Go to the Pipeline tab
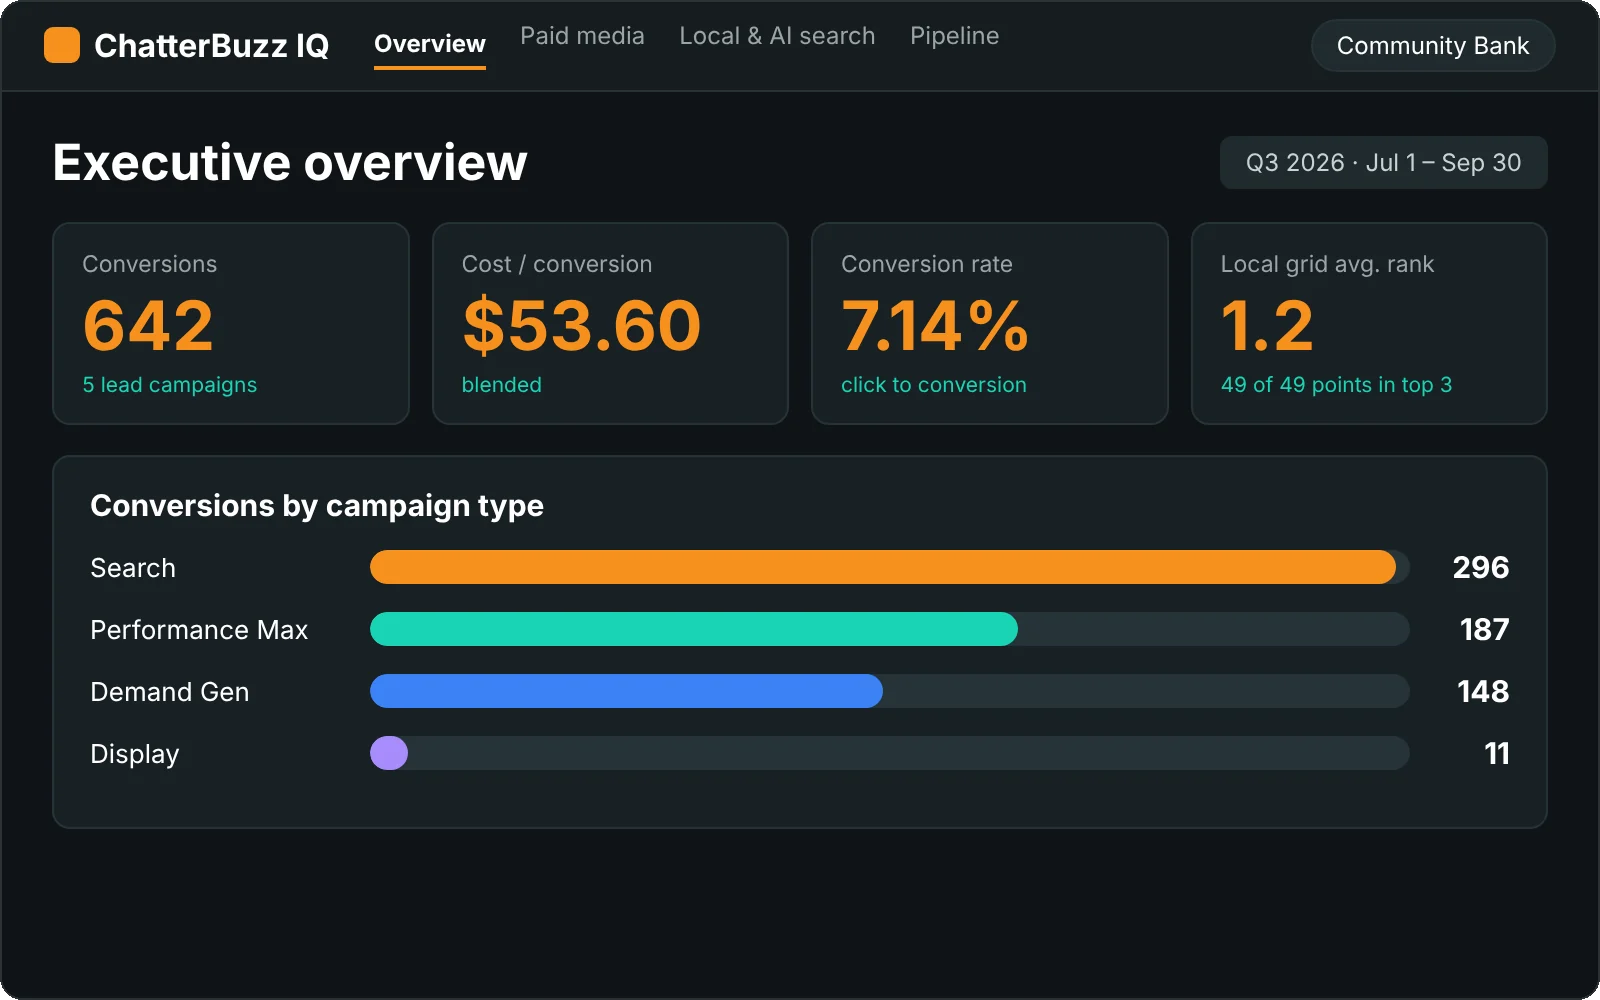 tap(954, 36)
